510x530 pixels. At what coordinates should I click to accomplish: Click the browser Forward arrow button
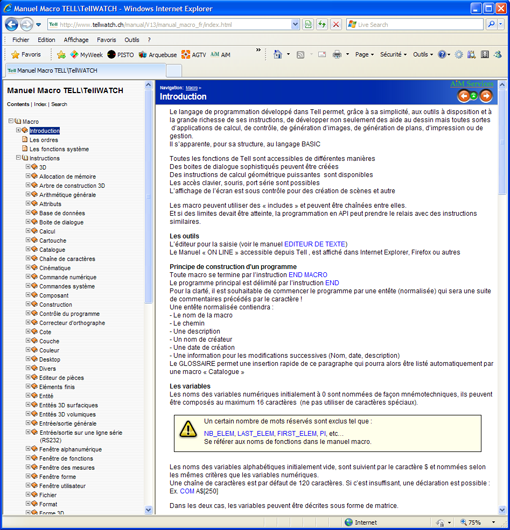[x=26, y=24]
